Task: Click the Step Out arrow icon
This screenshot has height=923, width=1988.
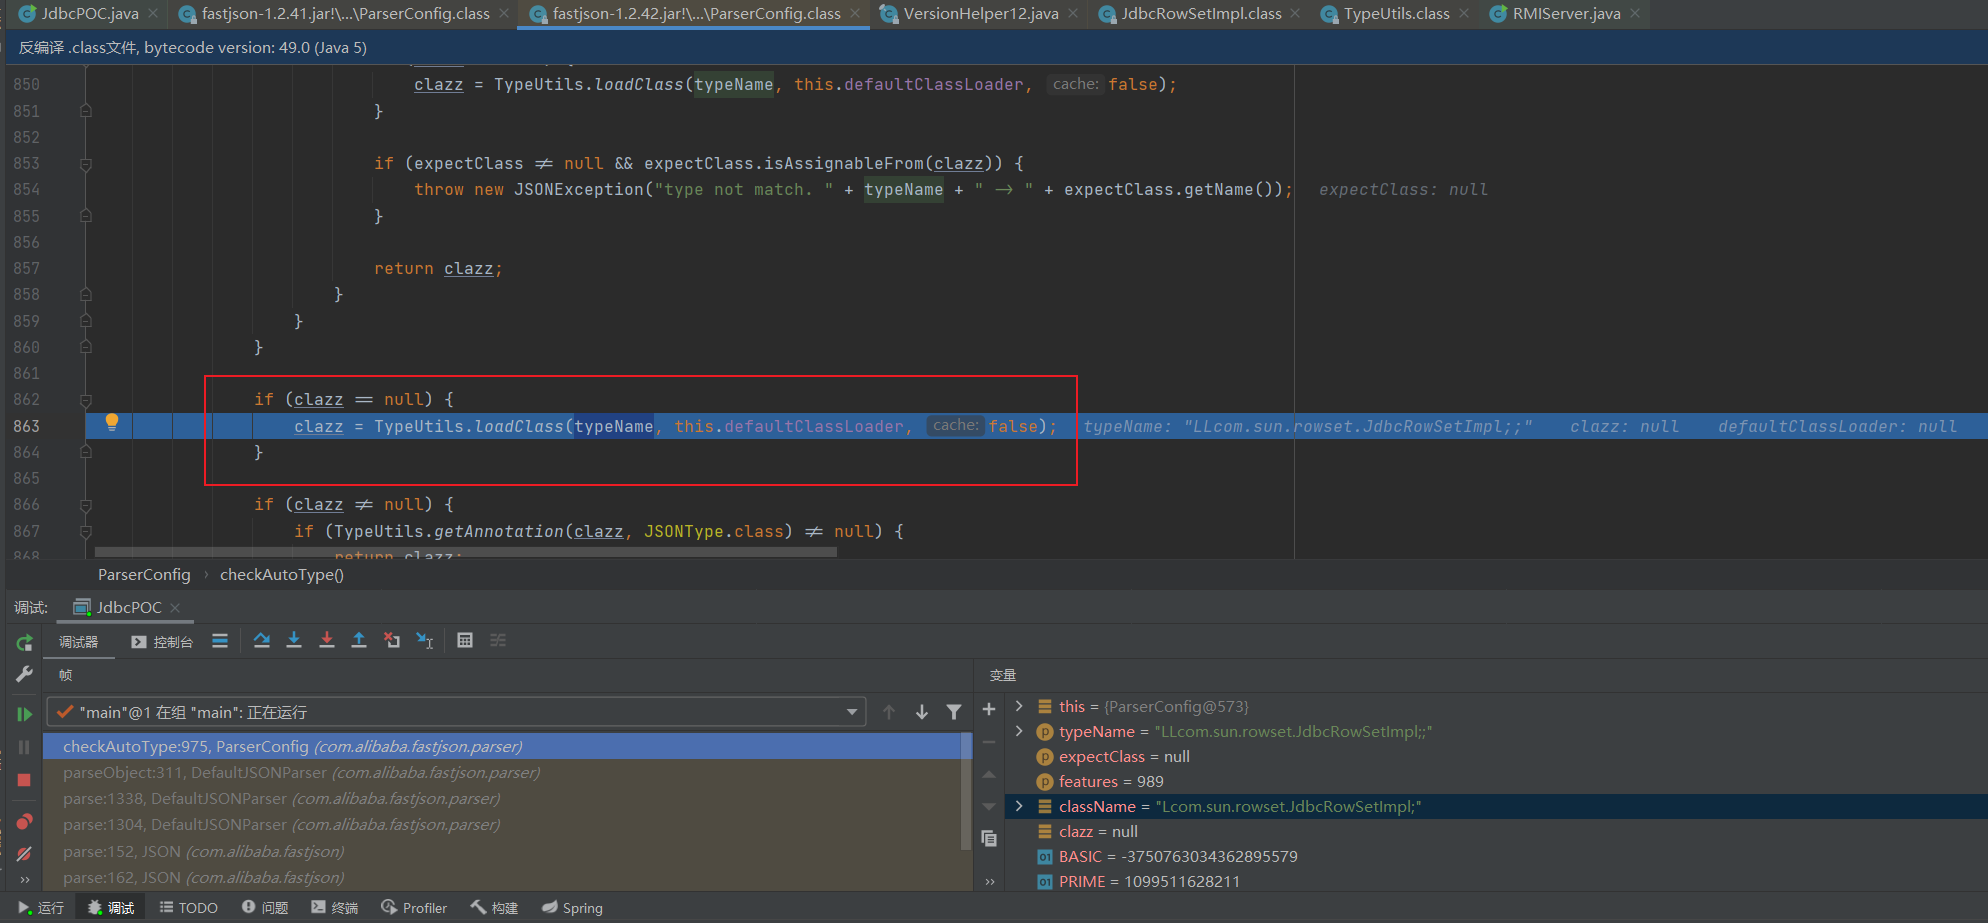Action: click(359, 641)
